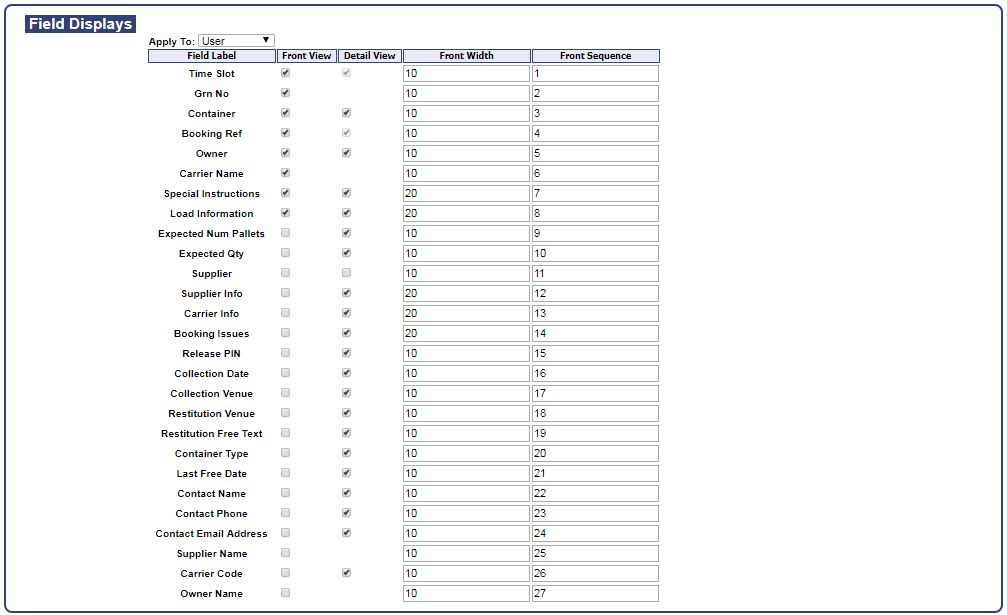
Task: Click Front Sequence field for Release PIN
Action: pyautogui.click(x=595, y=353)
